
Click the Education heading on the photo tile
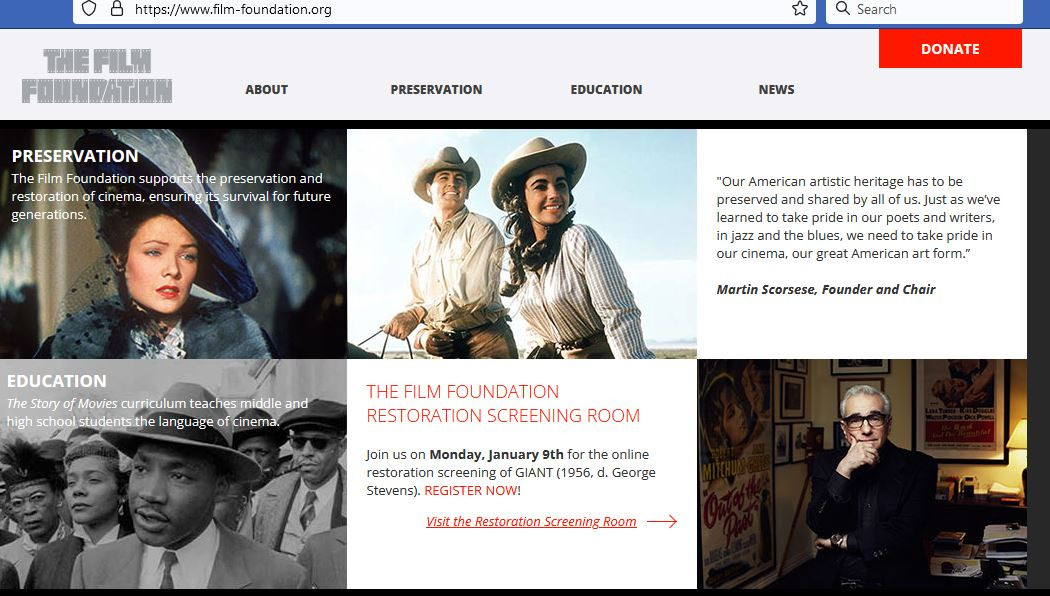pos(57,381)
